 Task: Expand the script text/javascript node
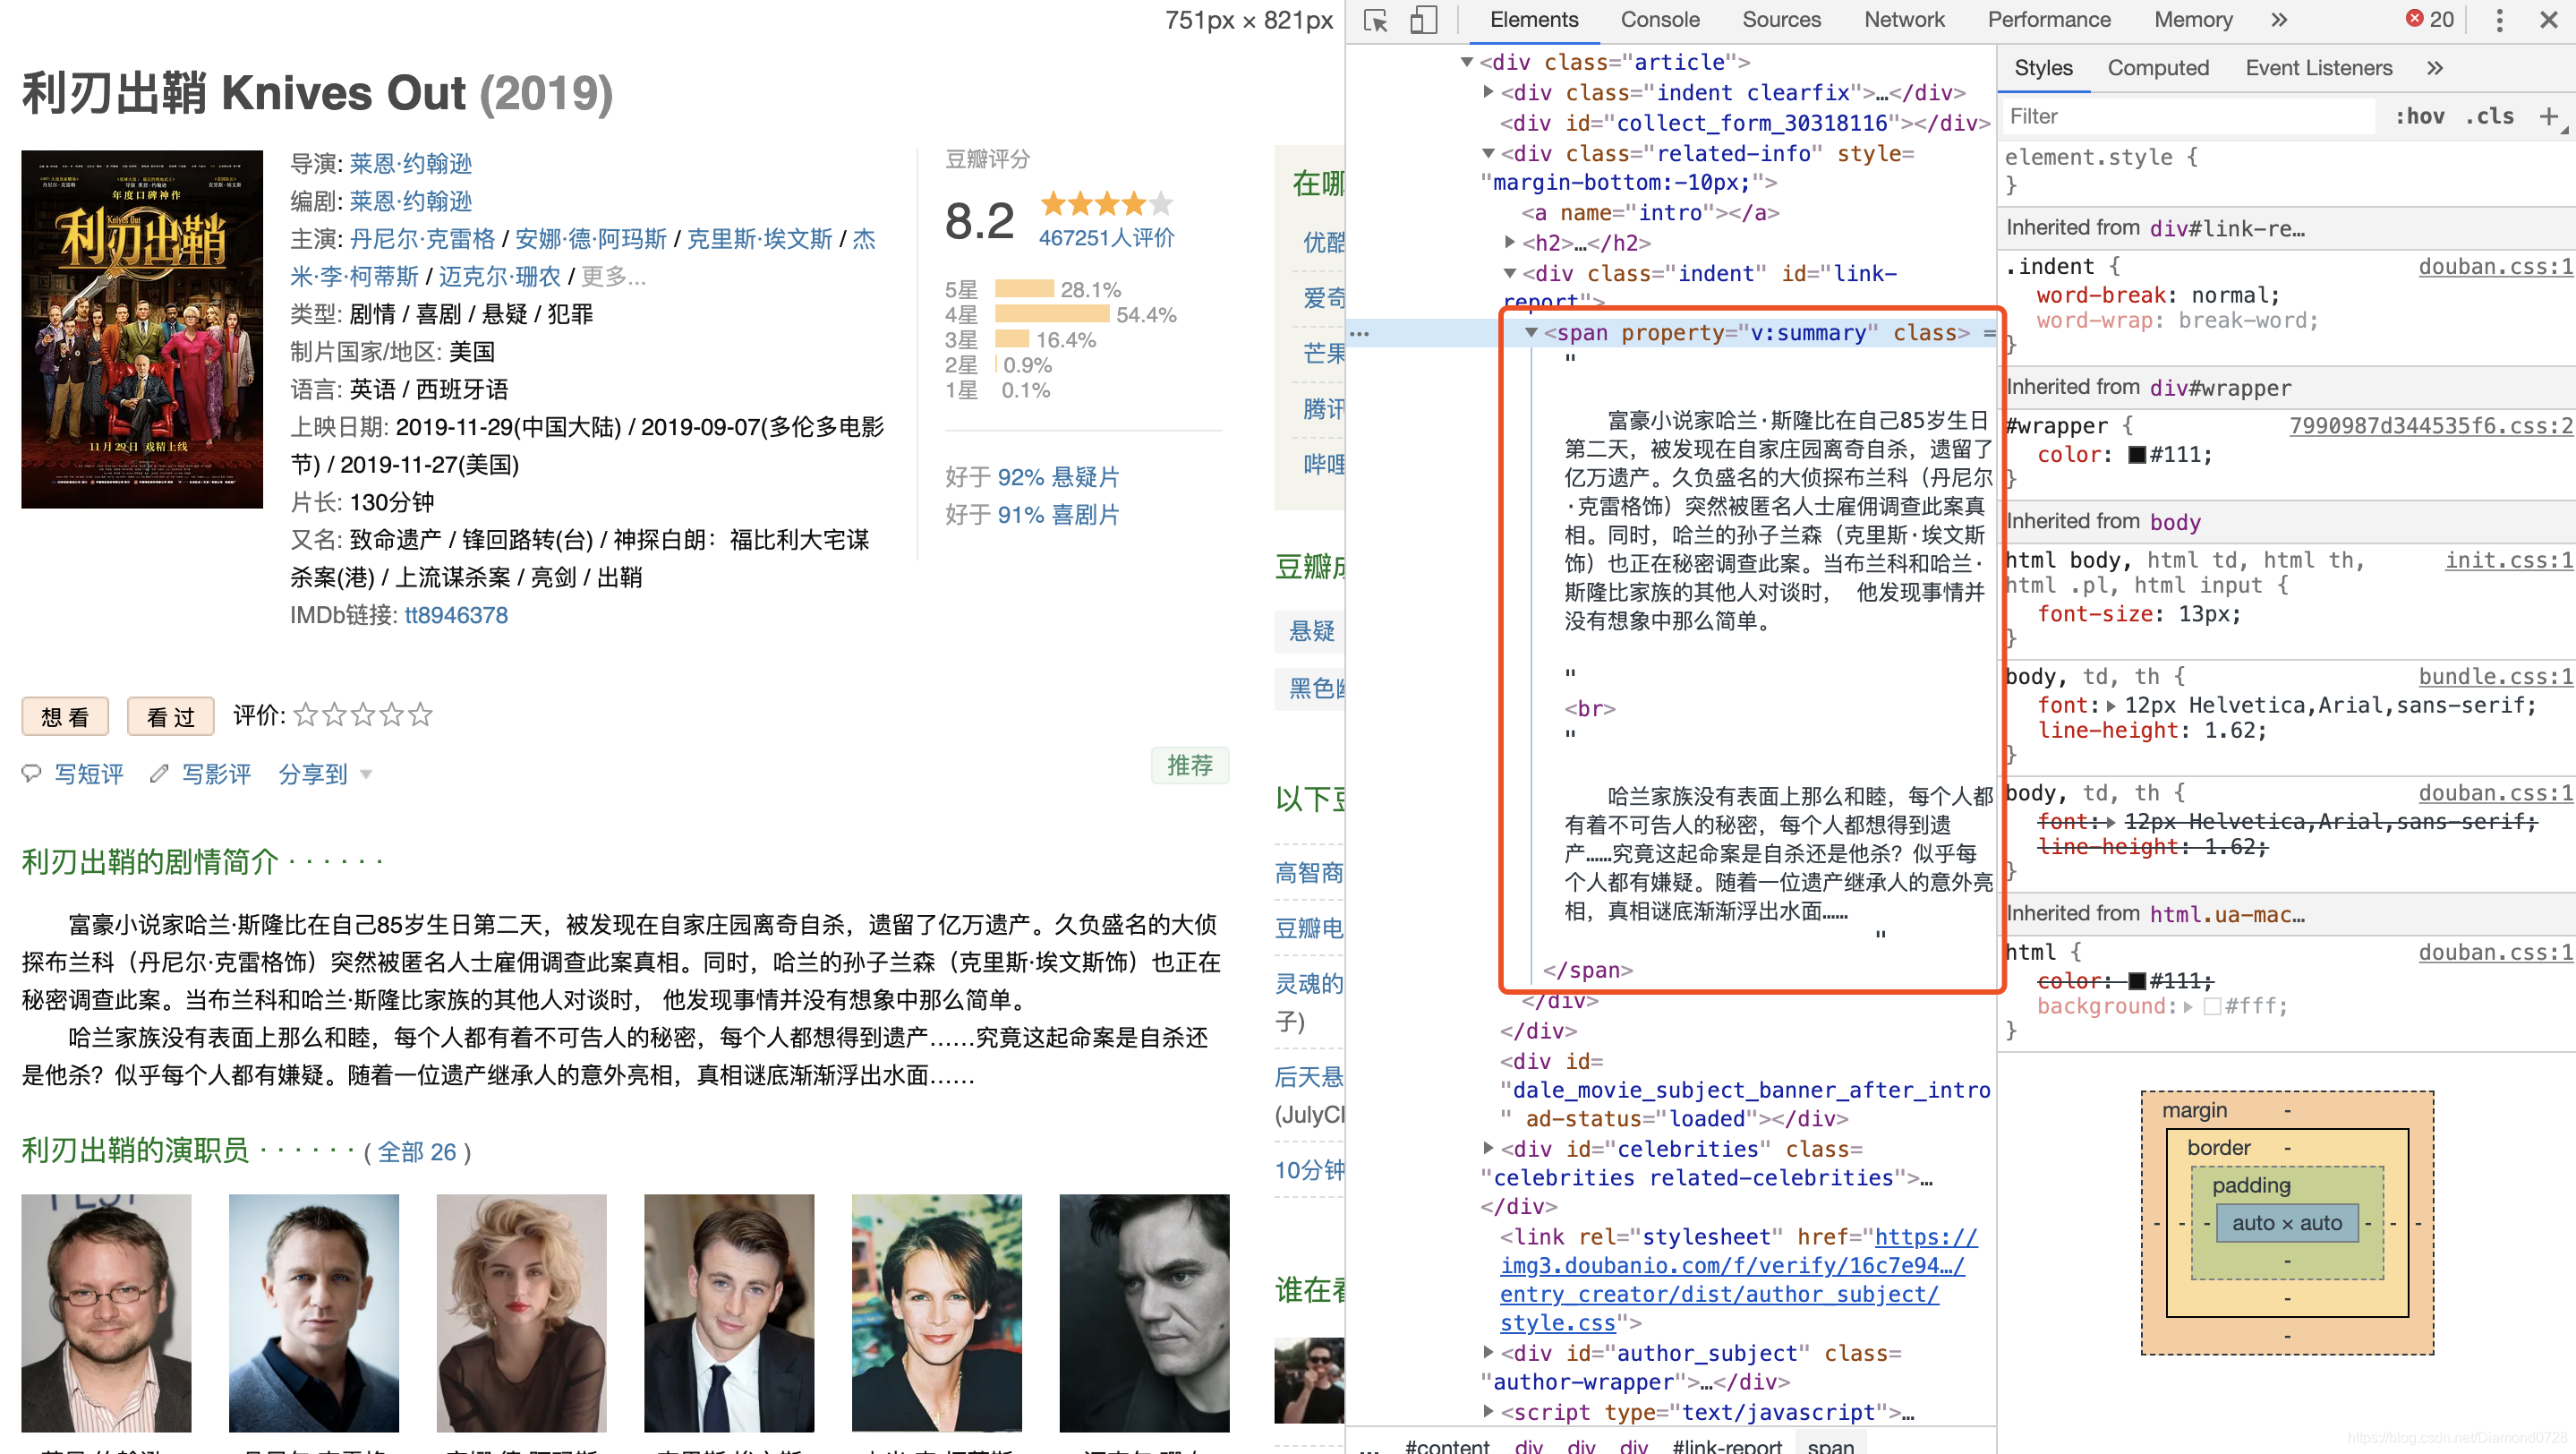coord(1488,1411)
